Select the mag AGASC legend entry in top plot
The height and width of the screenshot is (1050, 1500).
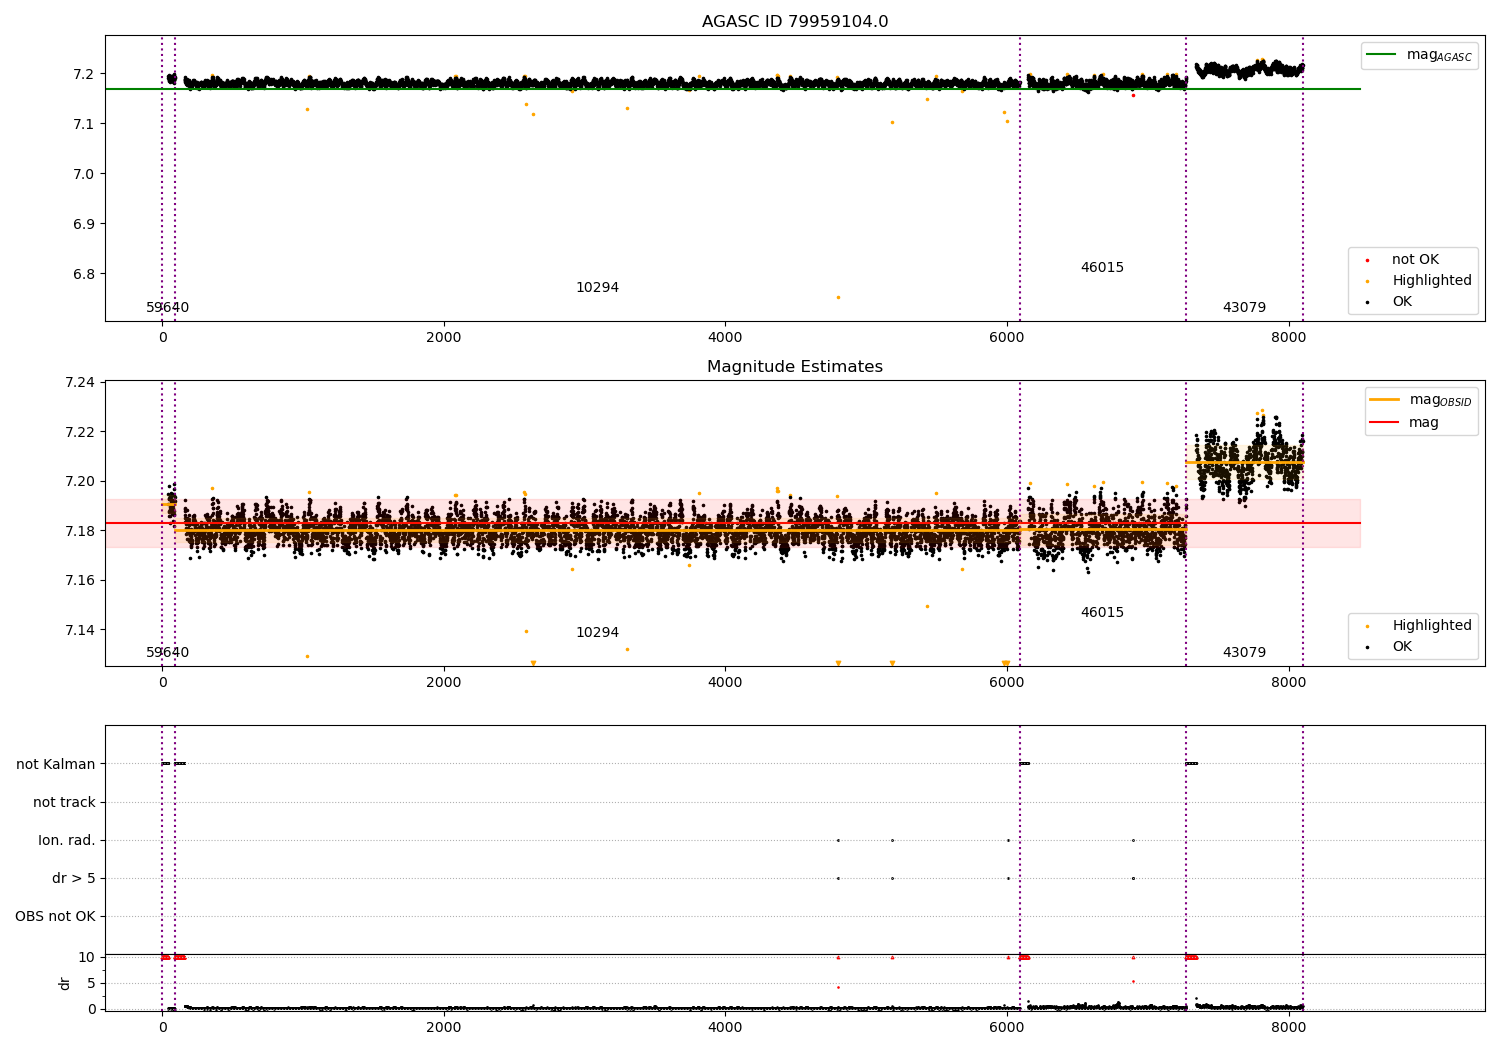(1420, 55)
